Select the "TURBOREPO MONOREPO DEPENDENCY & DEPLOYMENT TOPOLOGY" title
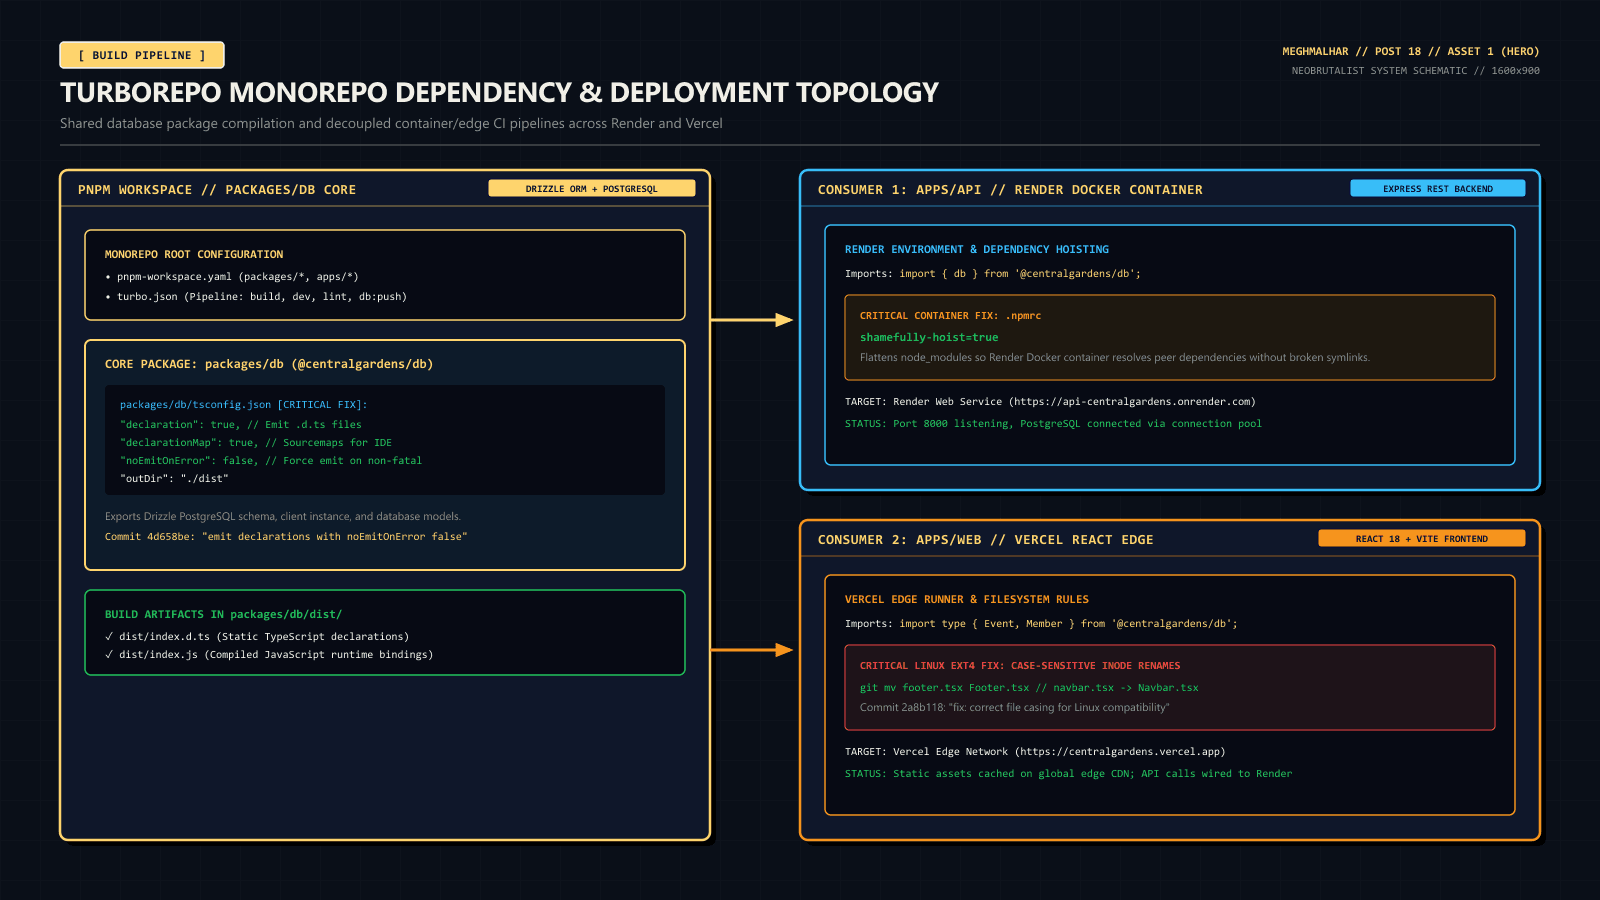 pyautogui.click(x=499, y=93)
